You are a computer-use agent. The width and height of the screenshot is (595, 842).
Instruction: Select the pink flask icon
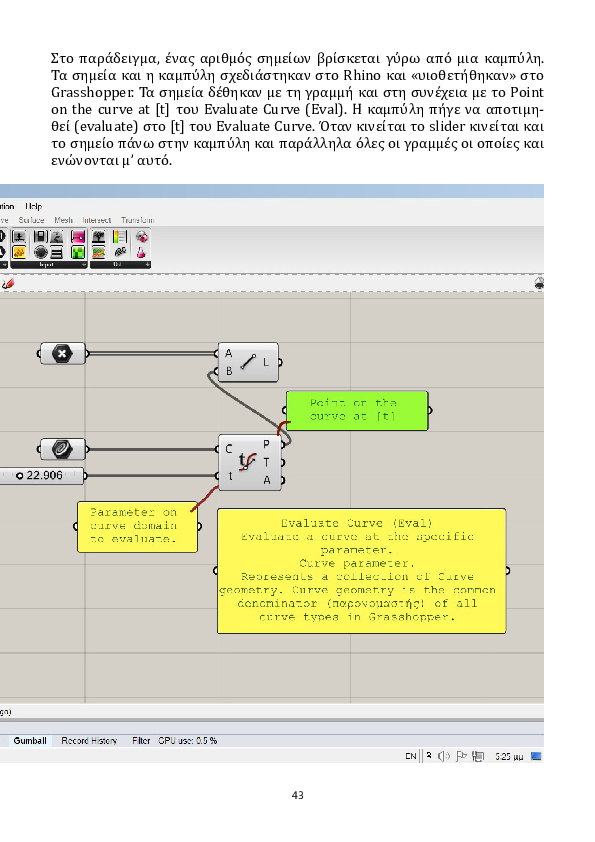141,252
